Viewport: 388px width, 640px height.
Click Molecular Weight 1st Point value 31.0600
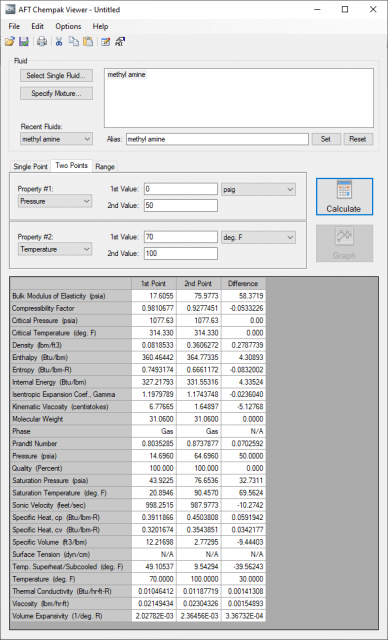click(154, 419)
